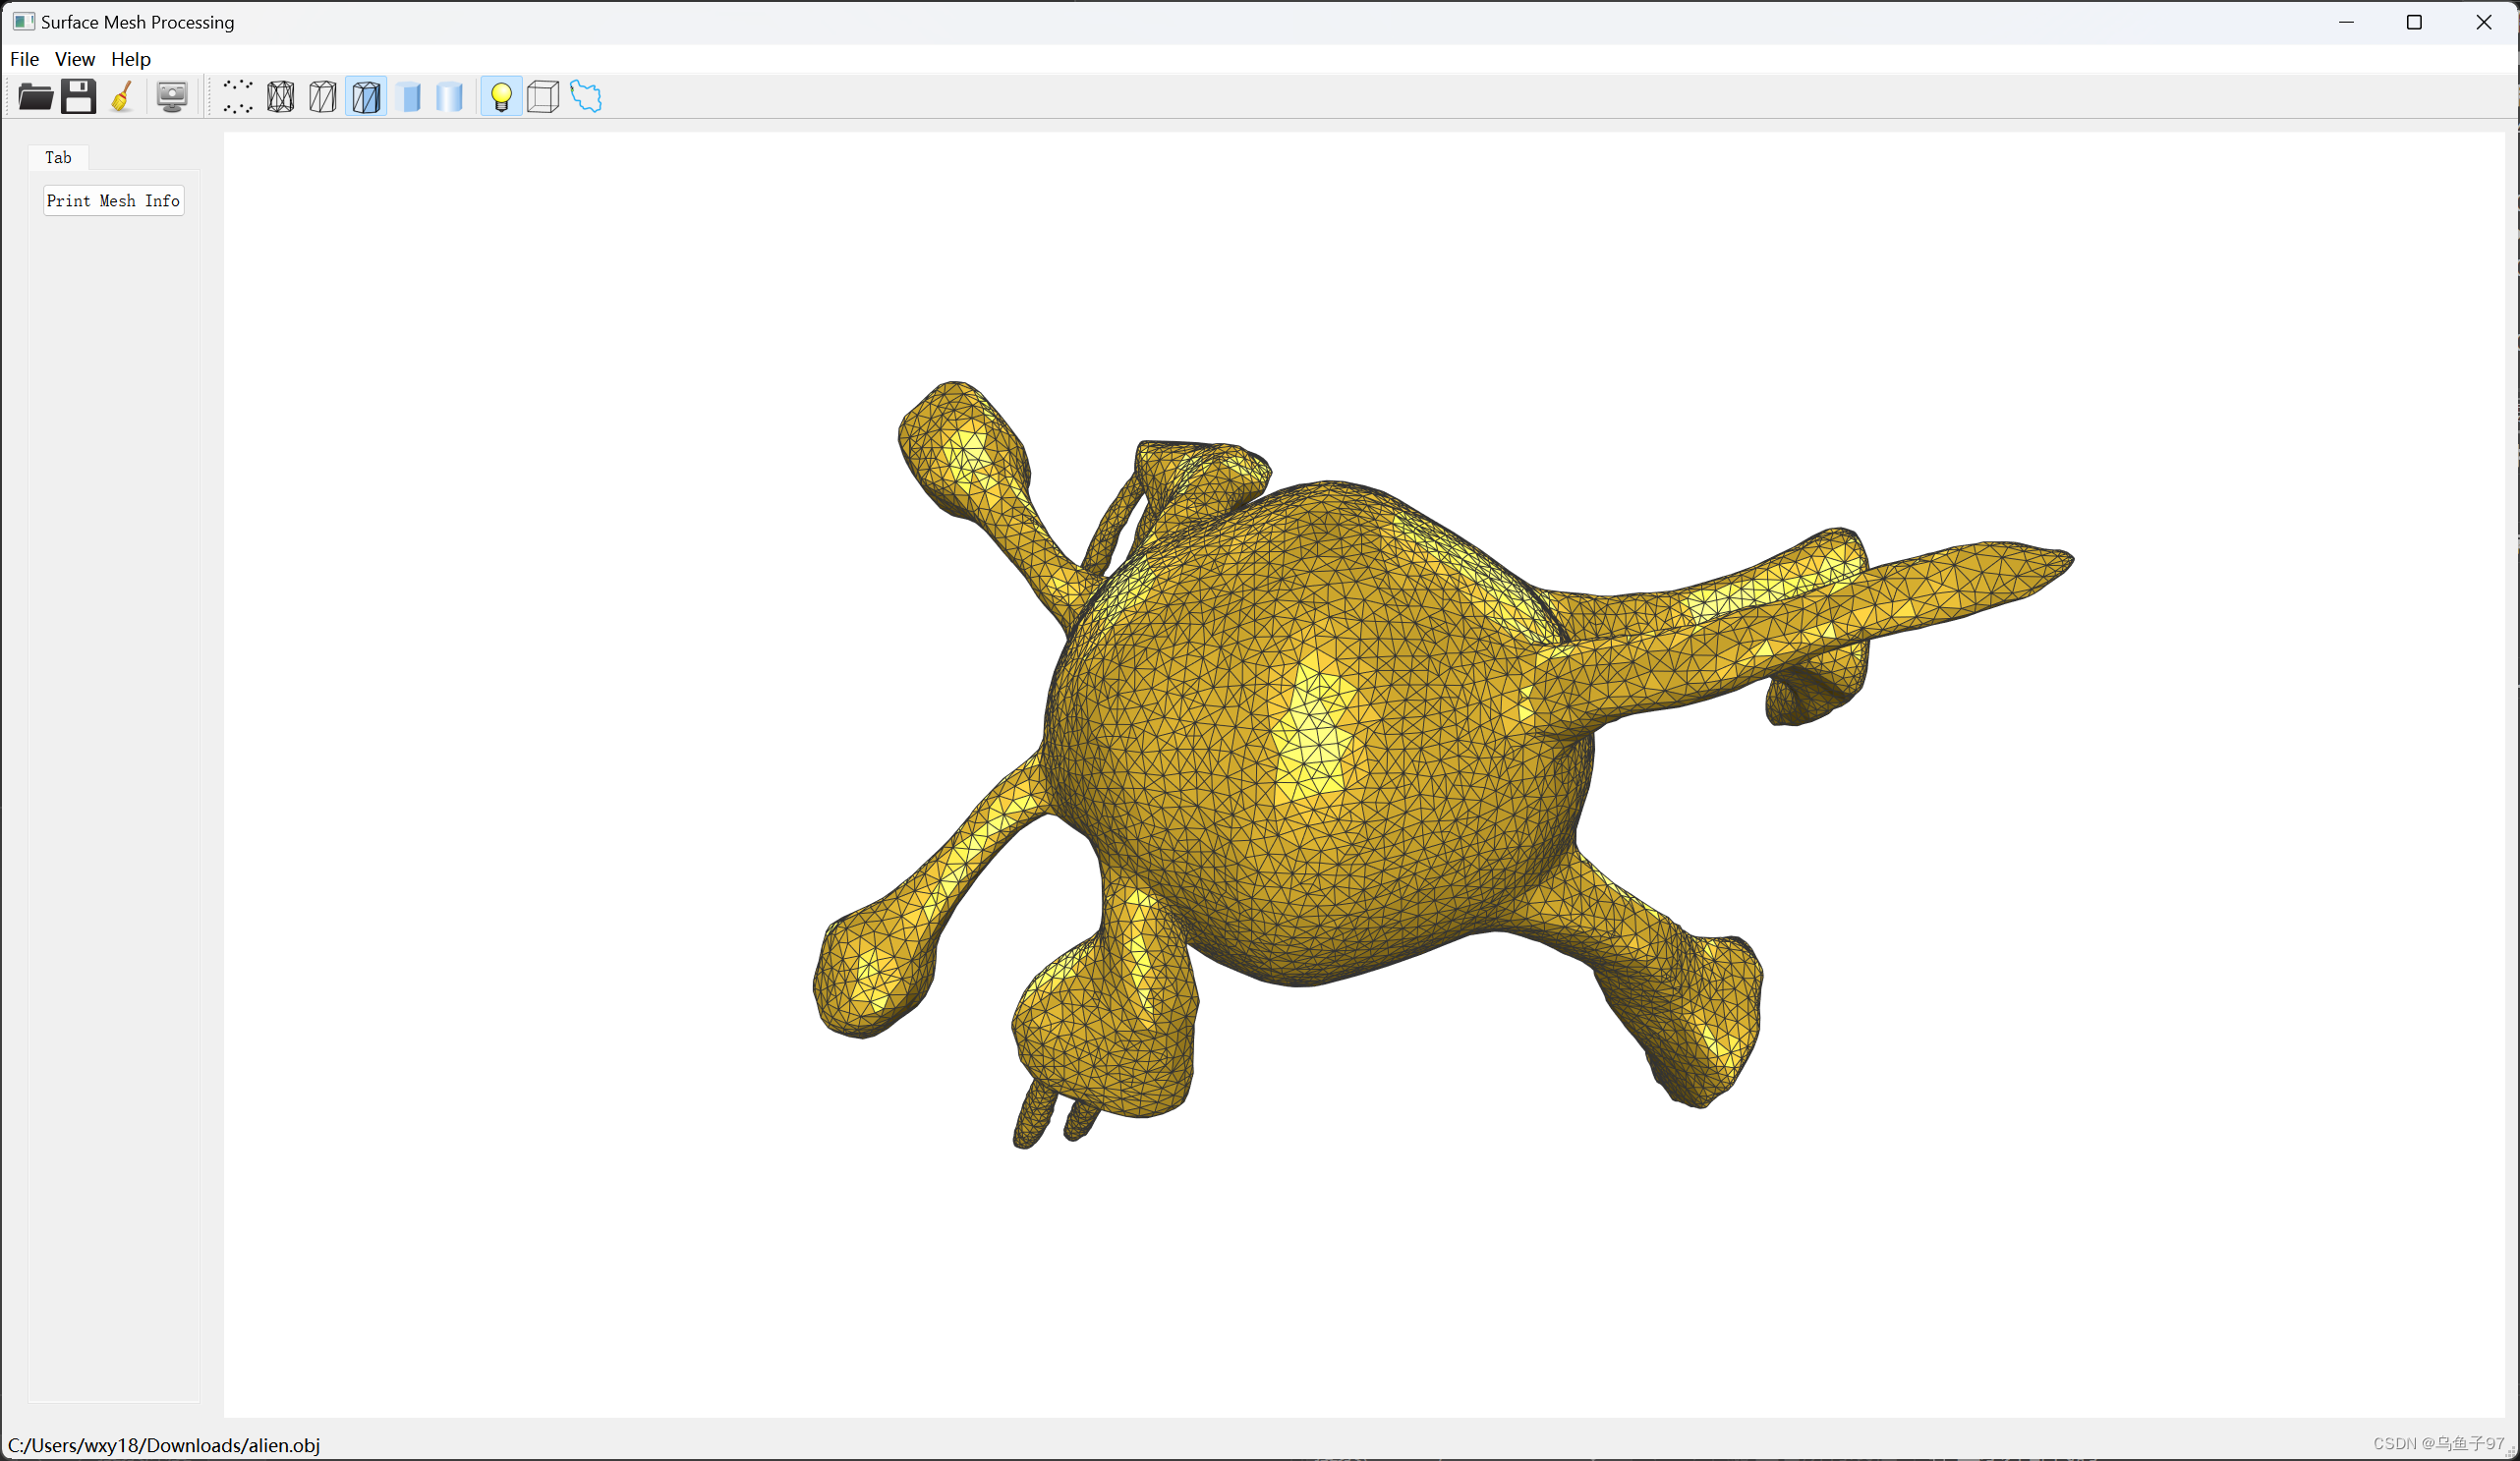The height and width of the screenshot is (1461, 2520).
Task: Toggle the bounding box display
Action: point(543,96)
